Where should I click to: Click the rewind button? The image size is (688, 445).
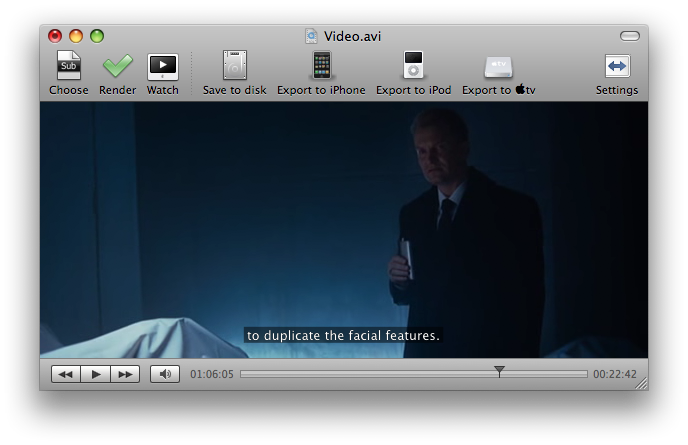click(x=65, y=374)
